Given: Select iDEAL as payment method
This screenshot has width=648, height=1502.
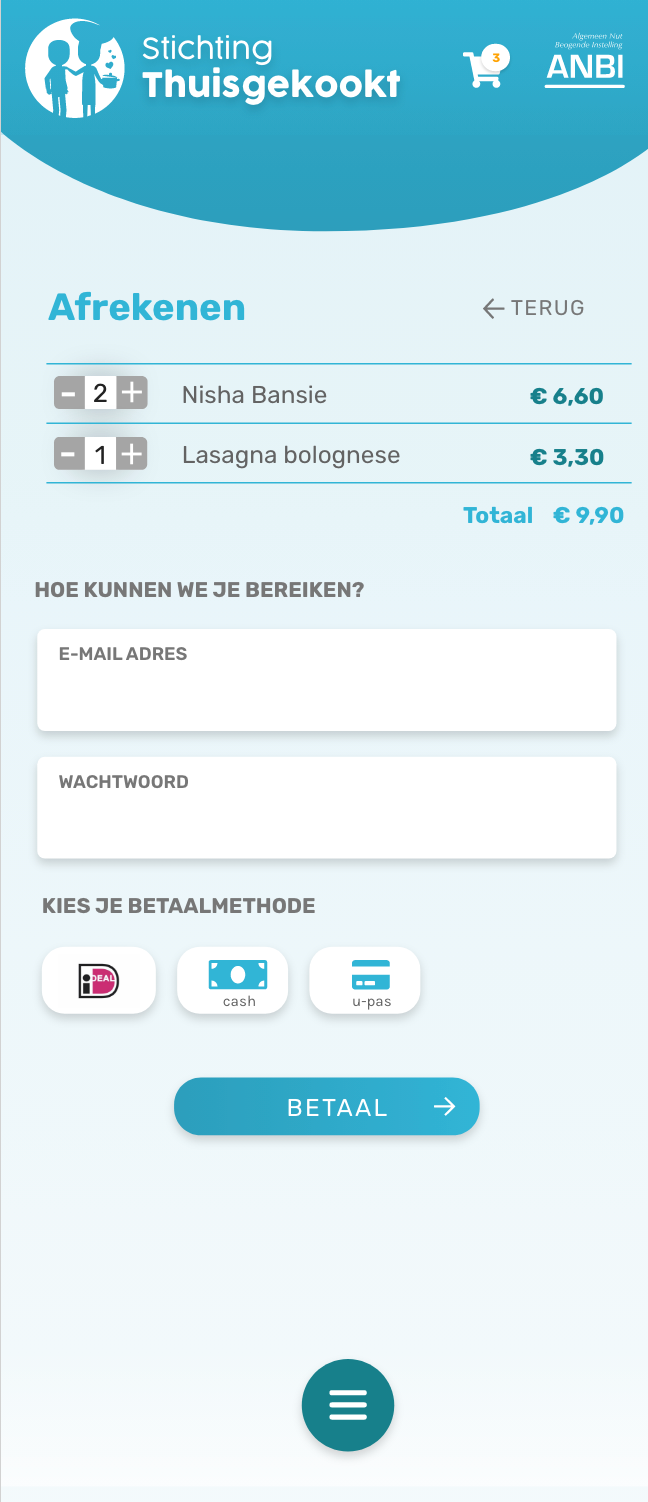Looking at the screenshot, I should [x=99, y=981].
